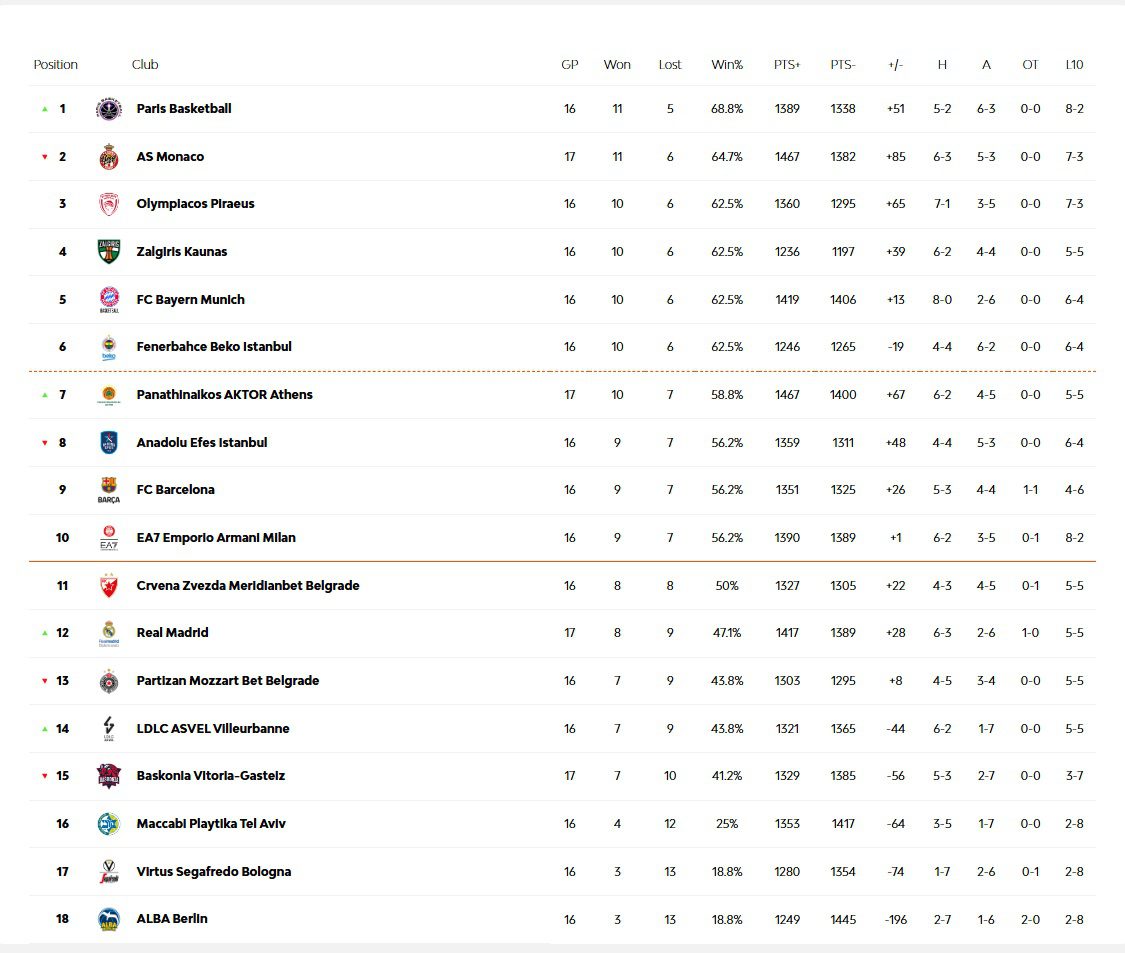Click the red triangle beside Partizan Mozzart Bet Belgrade

pyautogui.click(x=44, y=680)
